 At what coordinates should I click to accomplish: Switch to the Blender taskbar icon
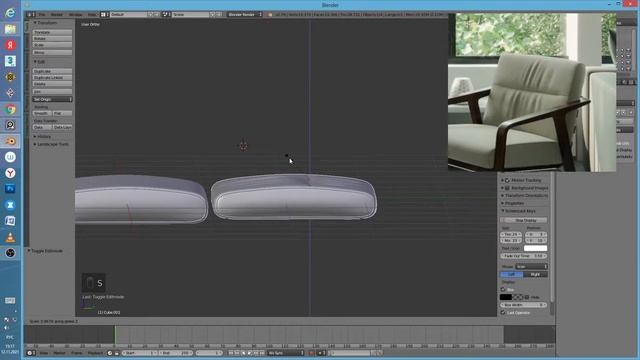pyautogui.click(x=10, y=141)
